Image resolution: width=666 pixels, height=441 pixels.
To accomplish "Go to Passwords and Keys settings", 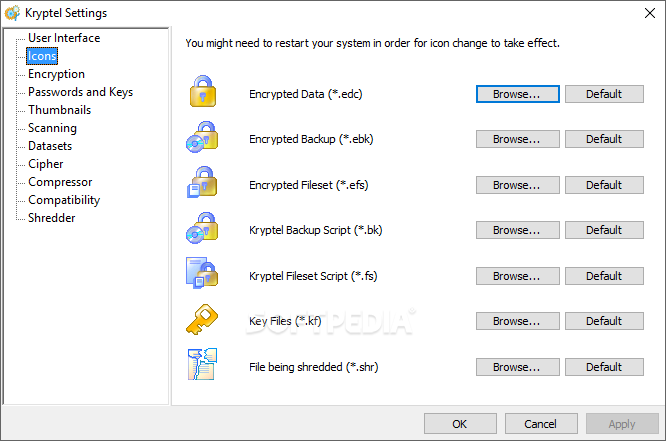I will 80,92.
